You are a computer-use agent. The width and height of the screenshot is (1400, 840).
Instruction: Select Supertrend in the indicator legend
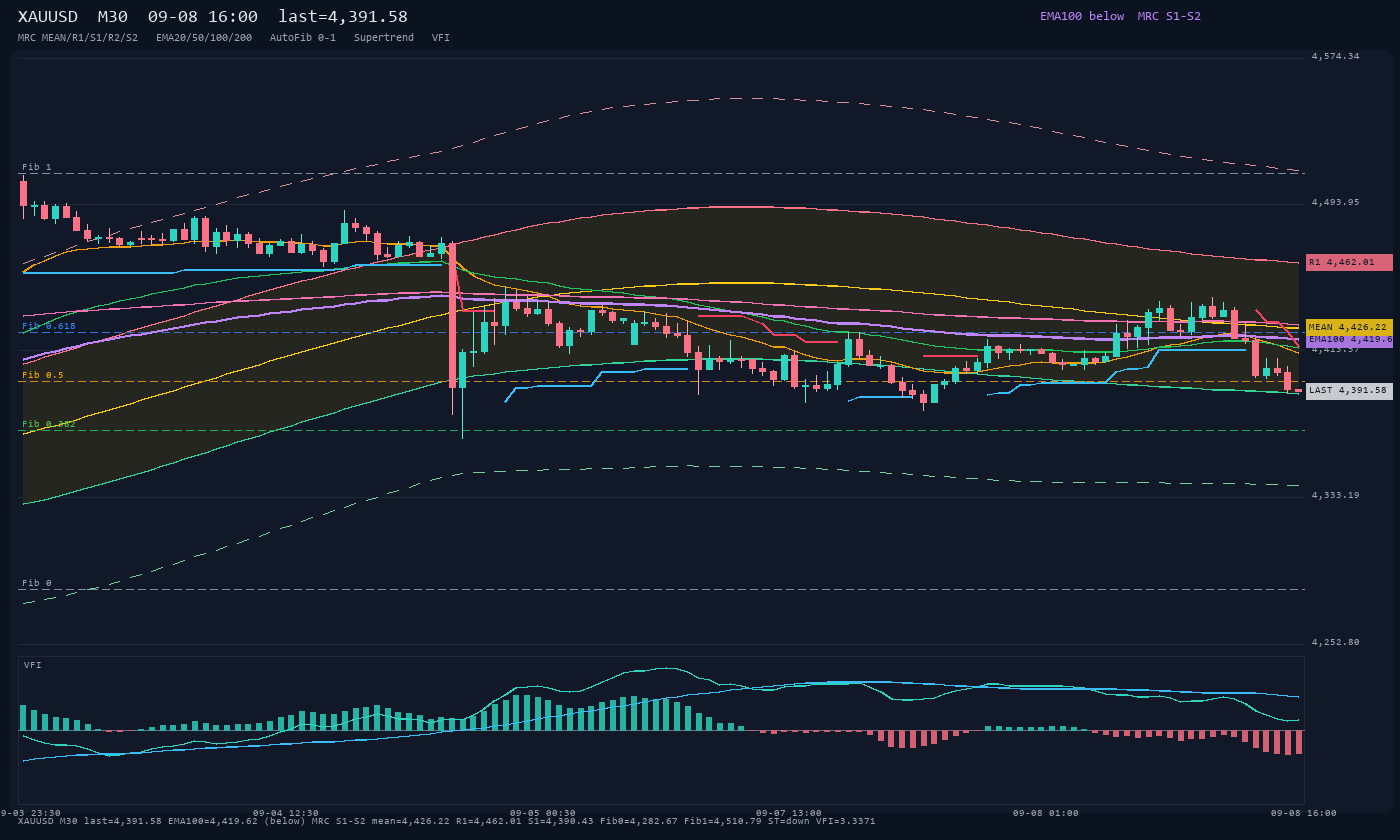click(384, 37)
